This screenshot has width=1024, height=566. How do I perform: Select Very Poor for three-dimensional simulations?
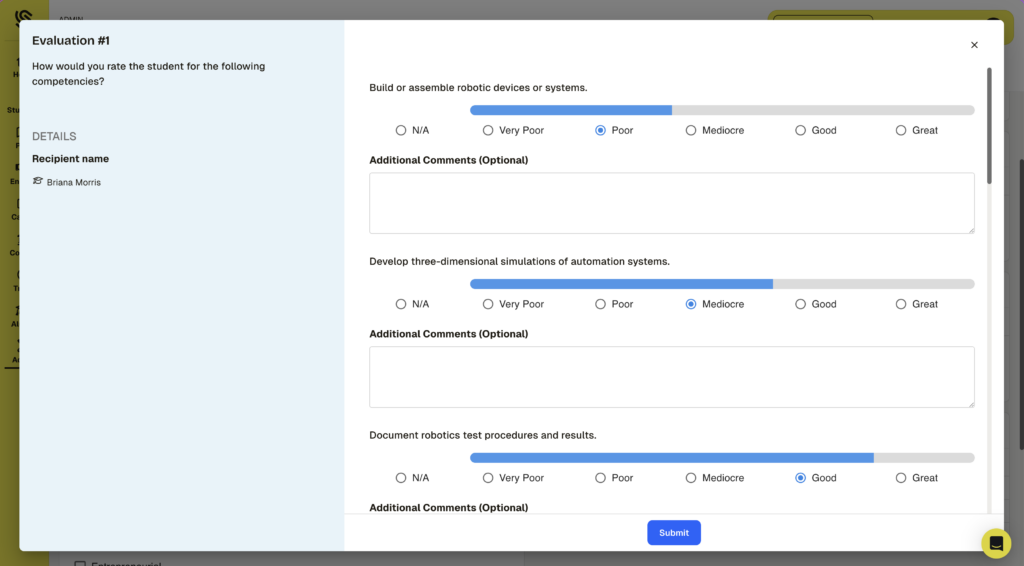coord(488,304)
